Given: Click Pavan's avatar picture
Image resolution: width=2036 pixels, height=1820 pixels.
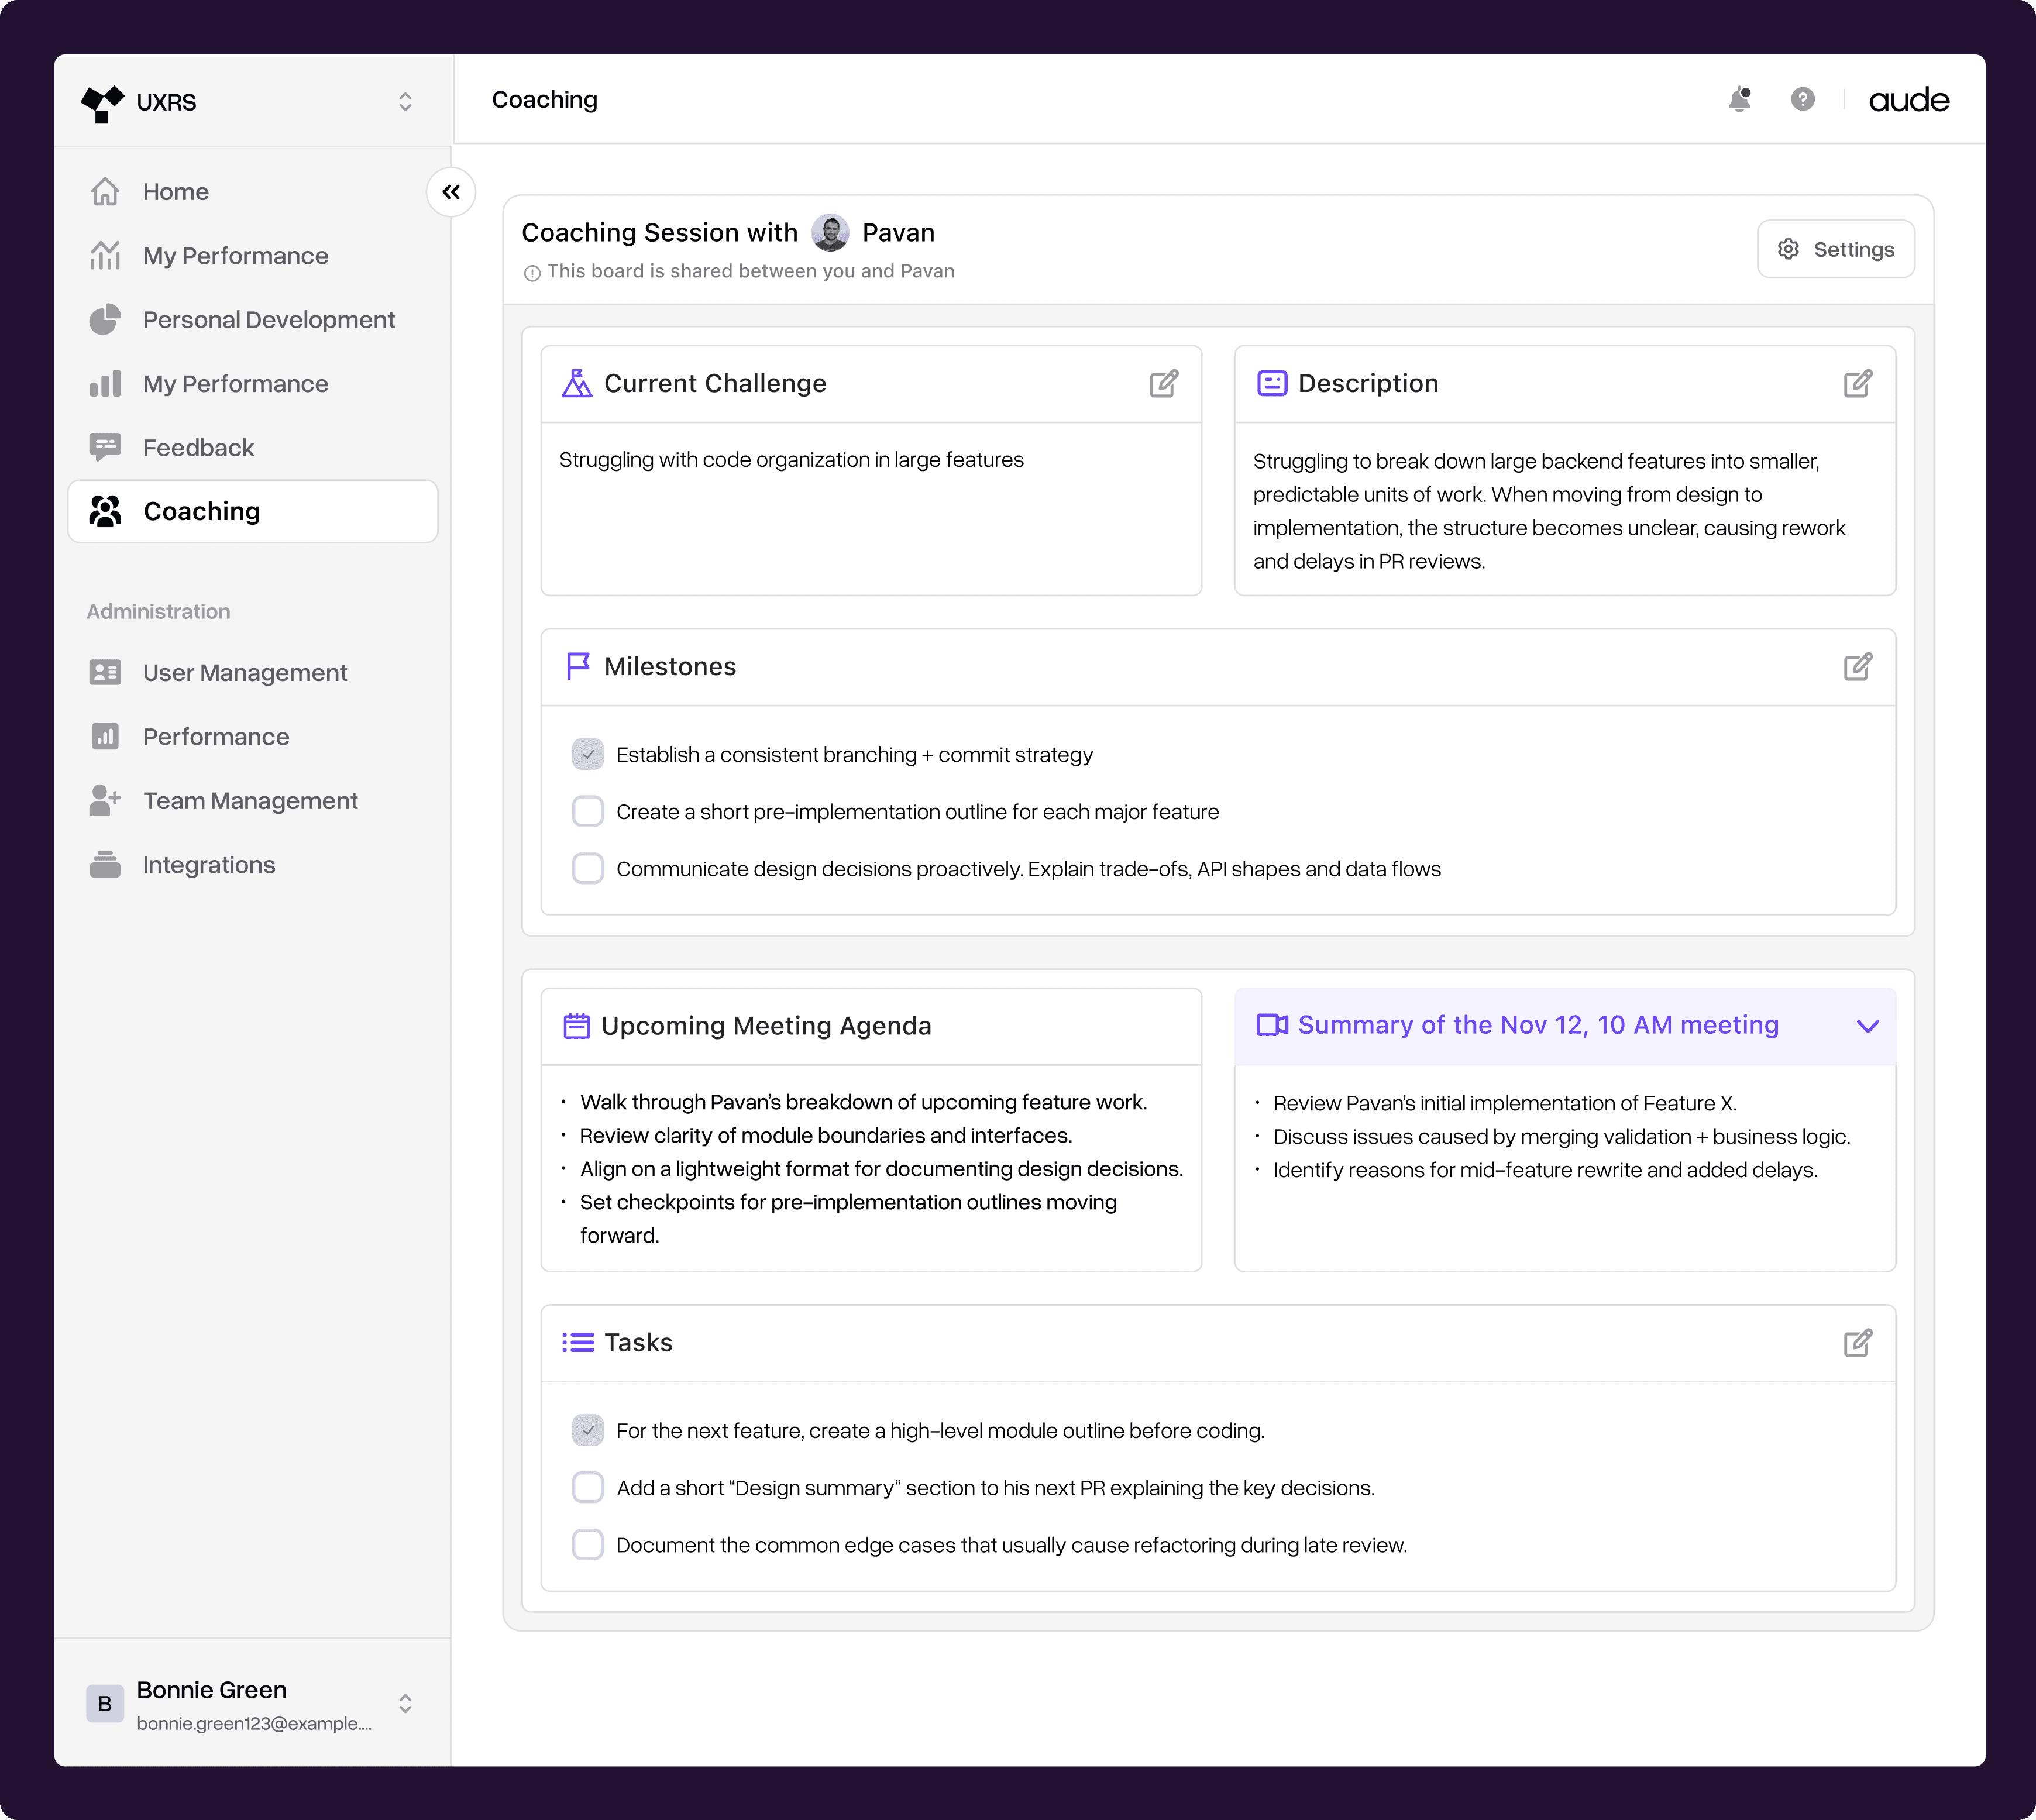Looking at the screenshot, I should coord(830,233).
